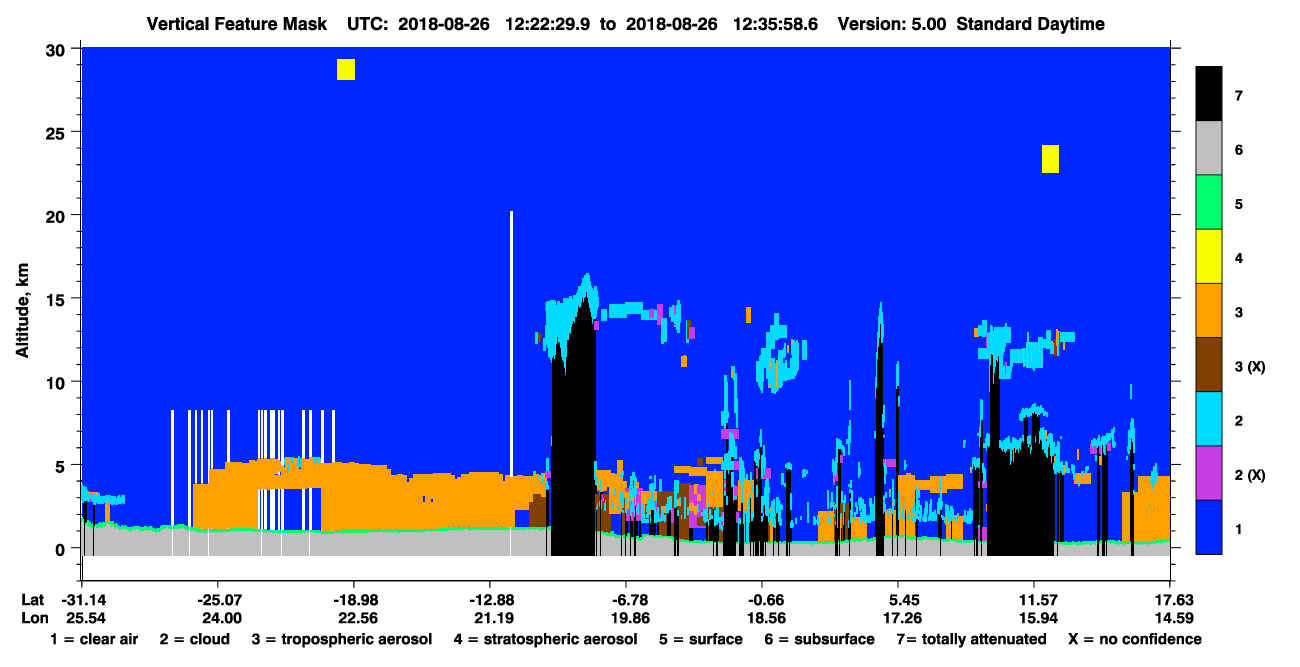Image resolution: width=1300 pixels, height=667 pixels.
Task: Click the '2 = cloud' legend text
Action: pyautogui.click(x=193, y=639)
